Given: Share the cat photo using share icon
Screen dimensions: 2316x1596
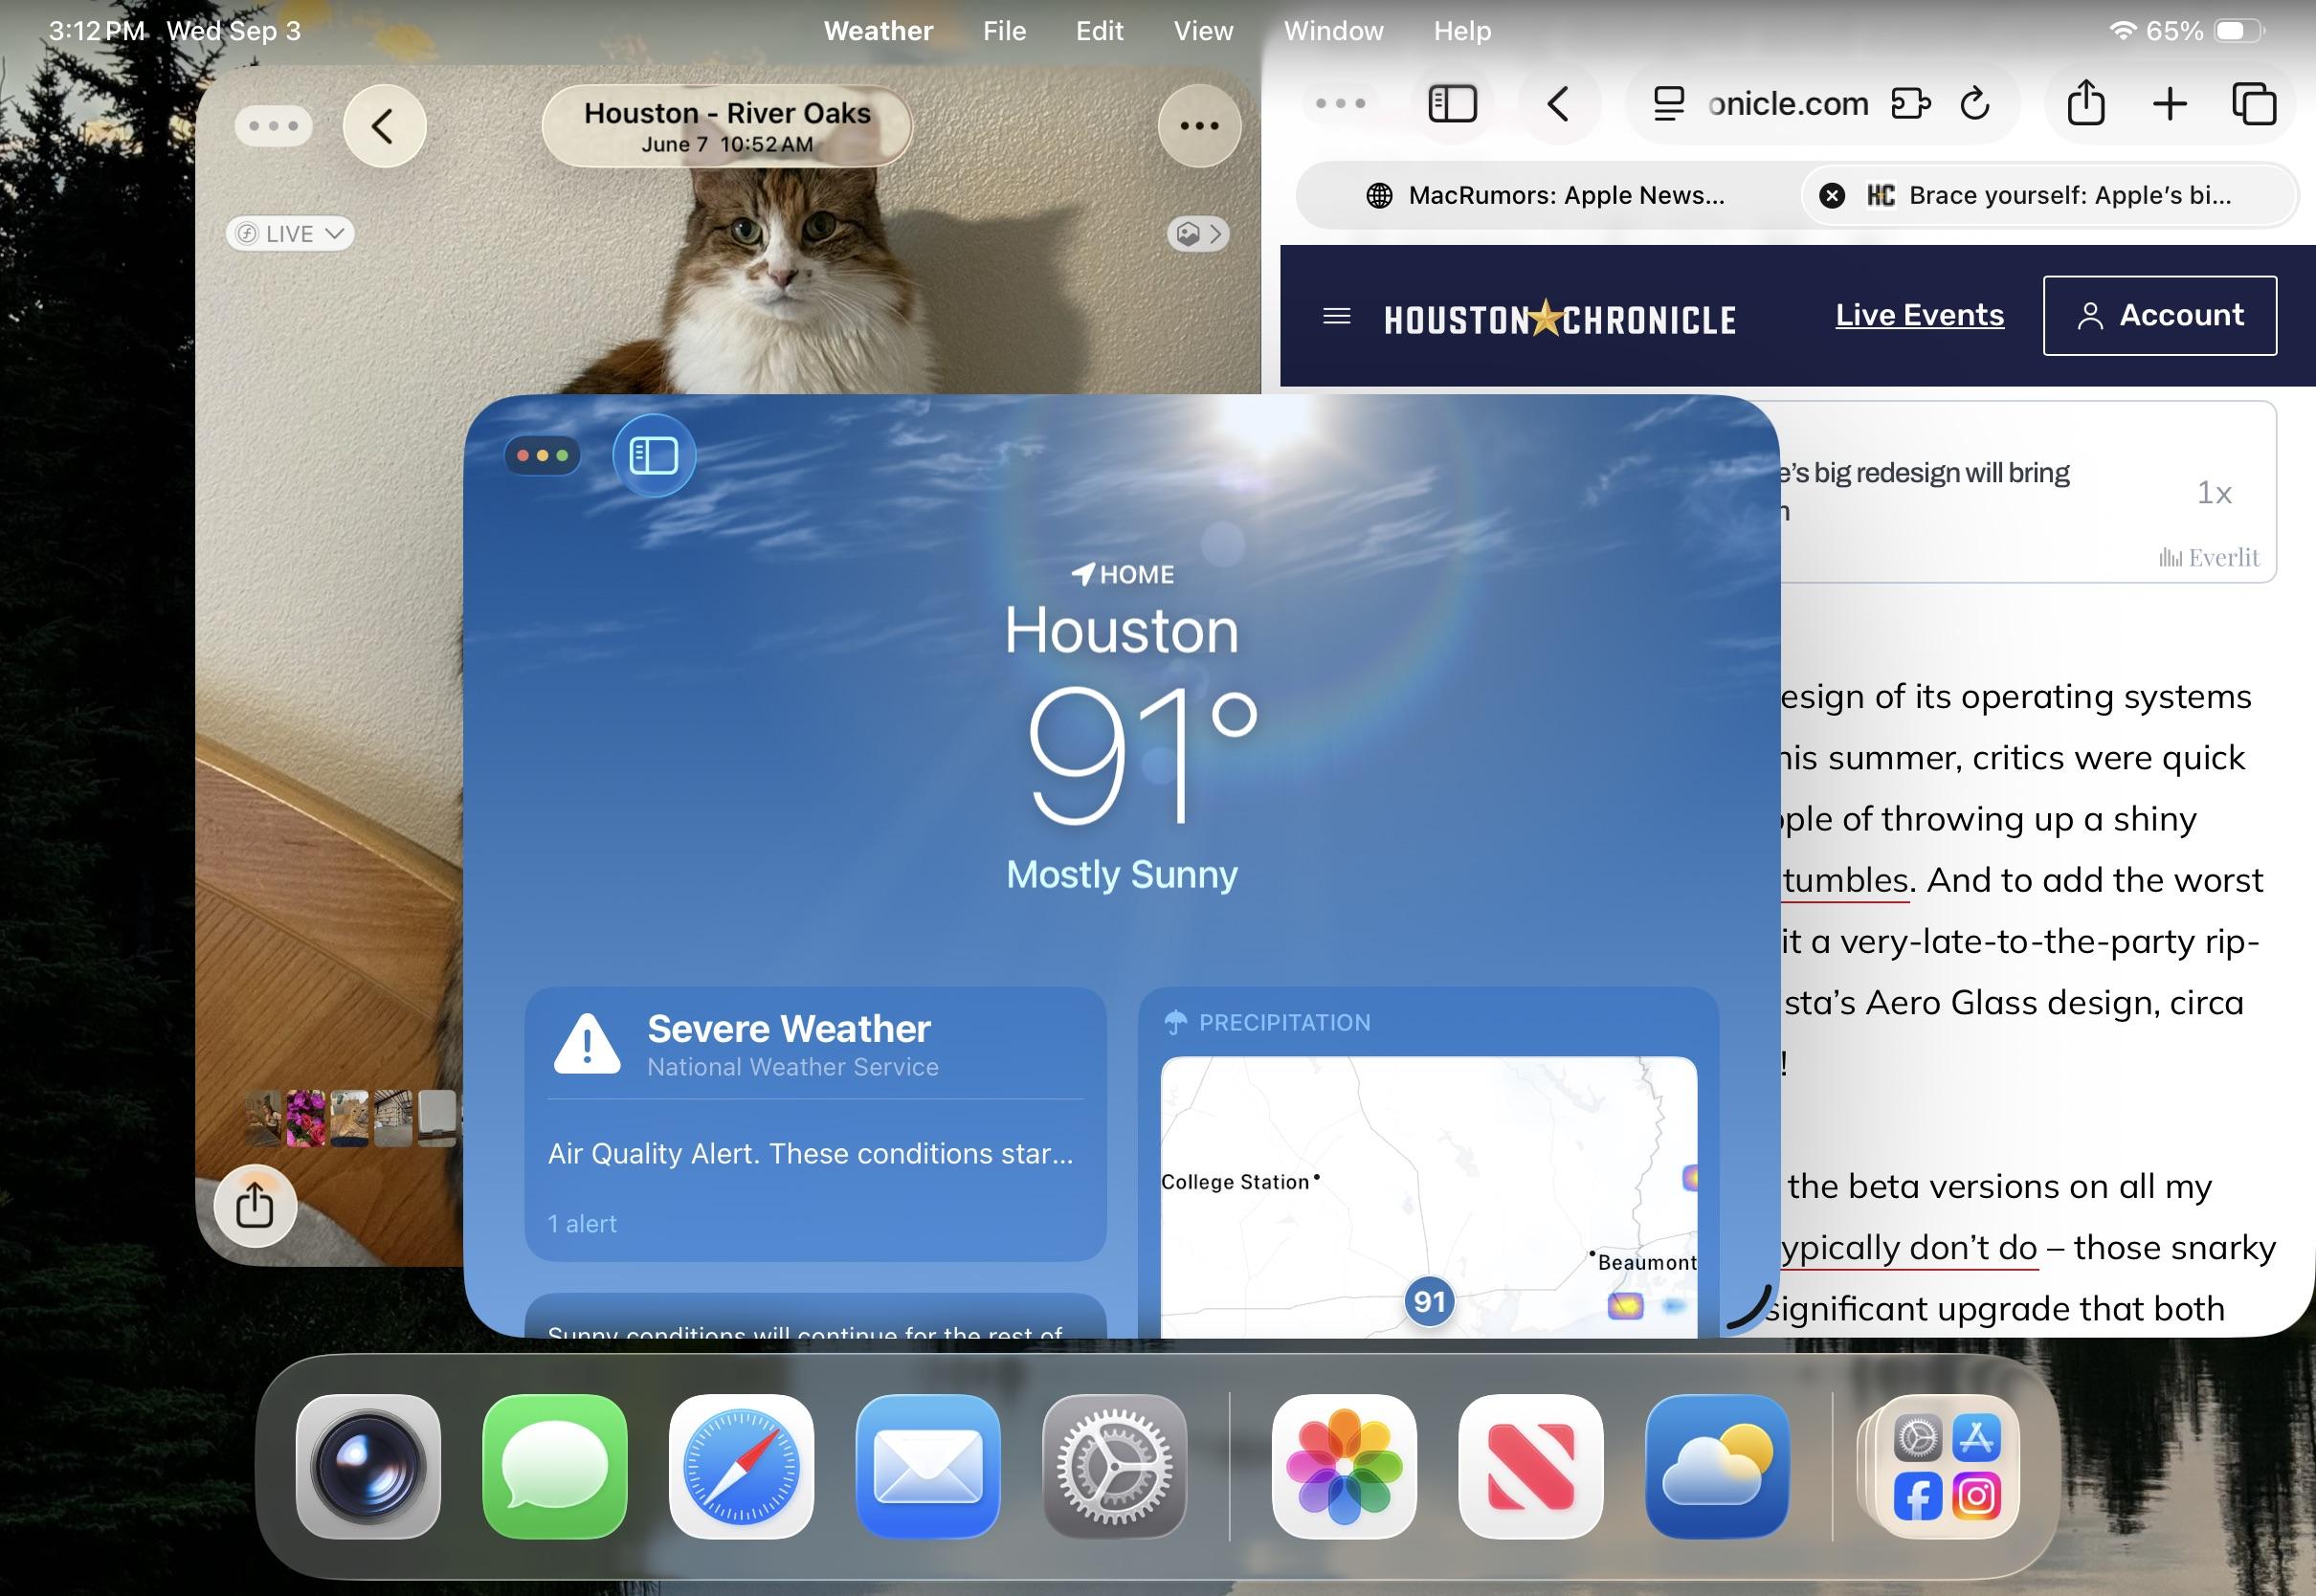Looking at the screenshot, I should pos(255,1205).
